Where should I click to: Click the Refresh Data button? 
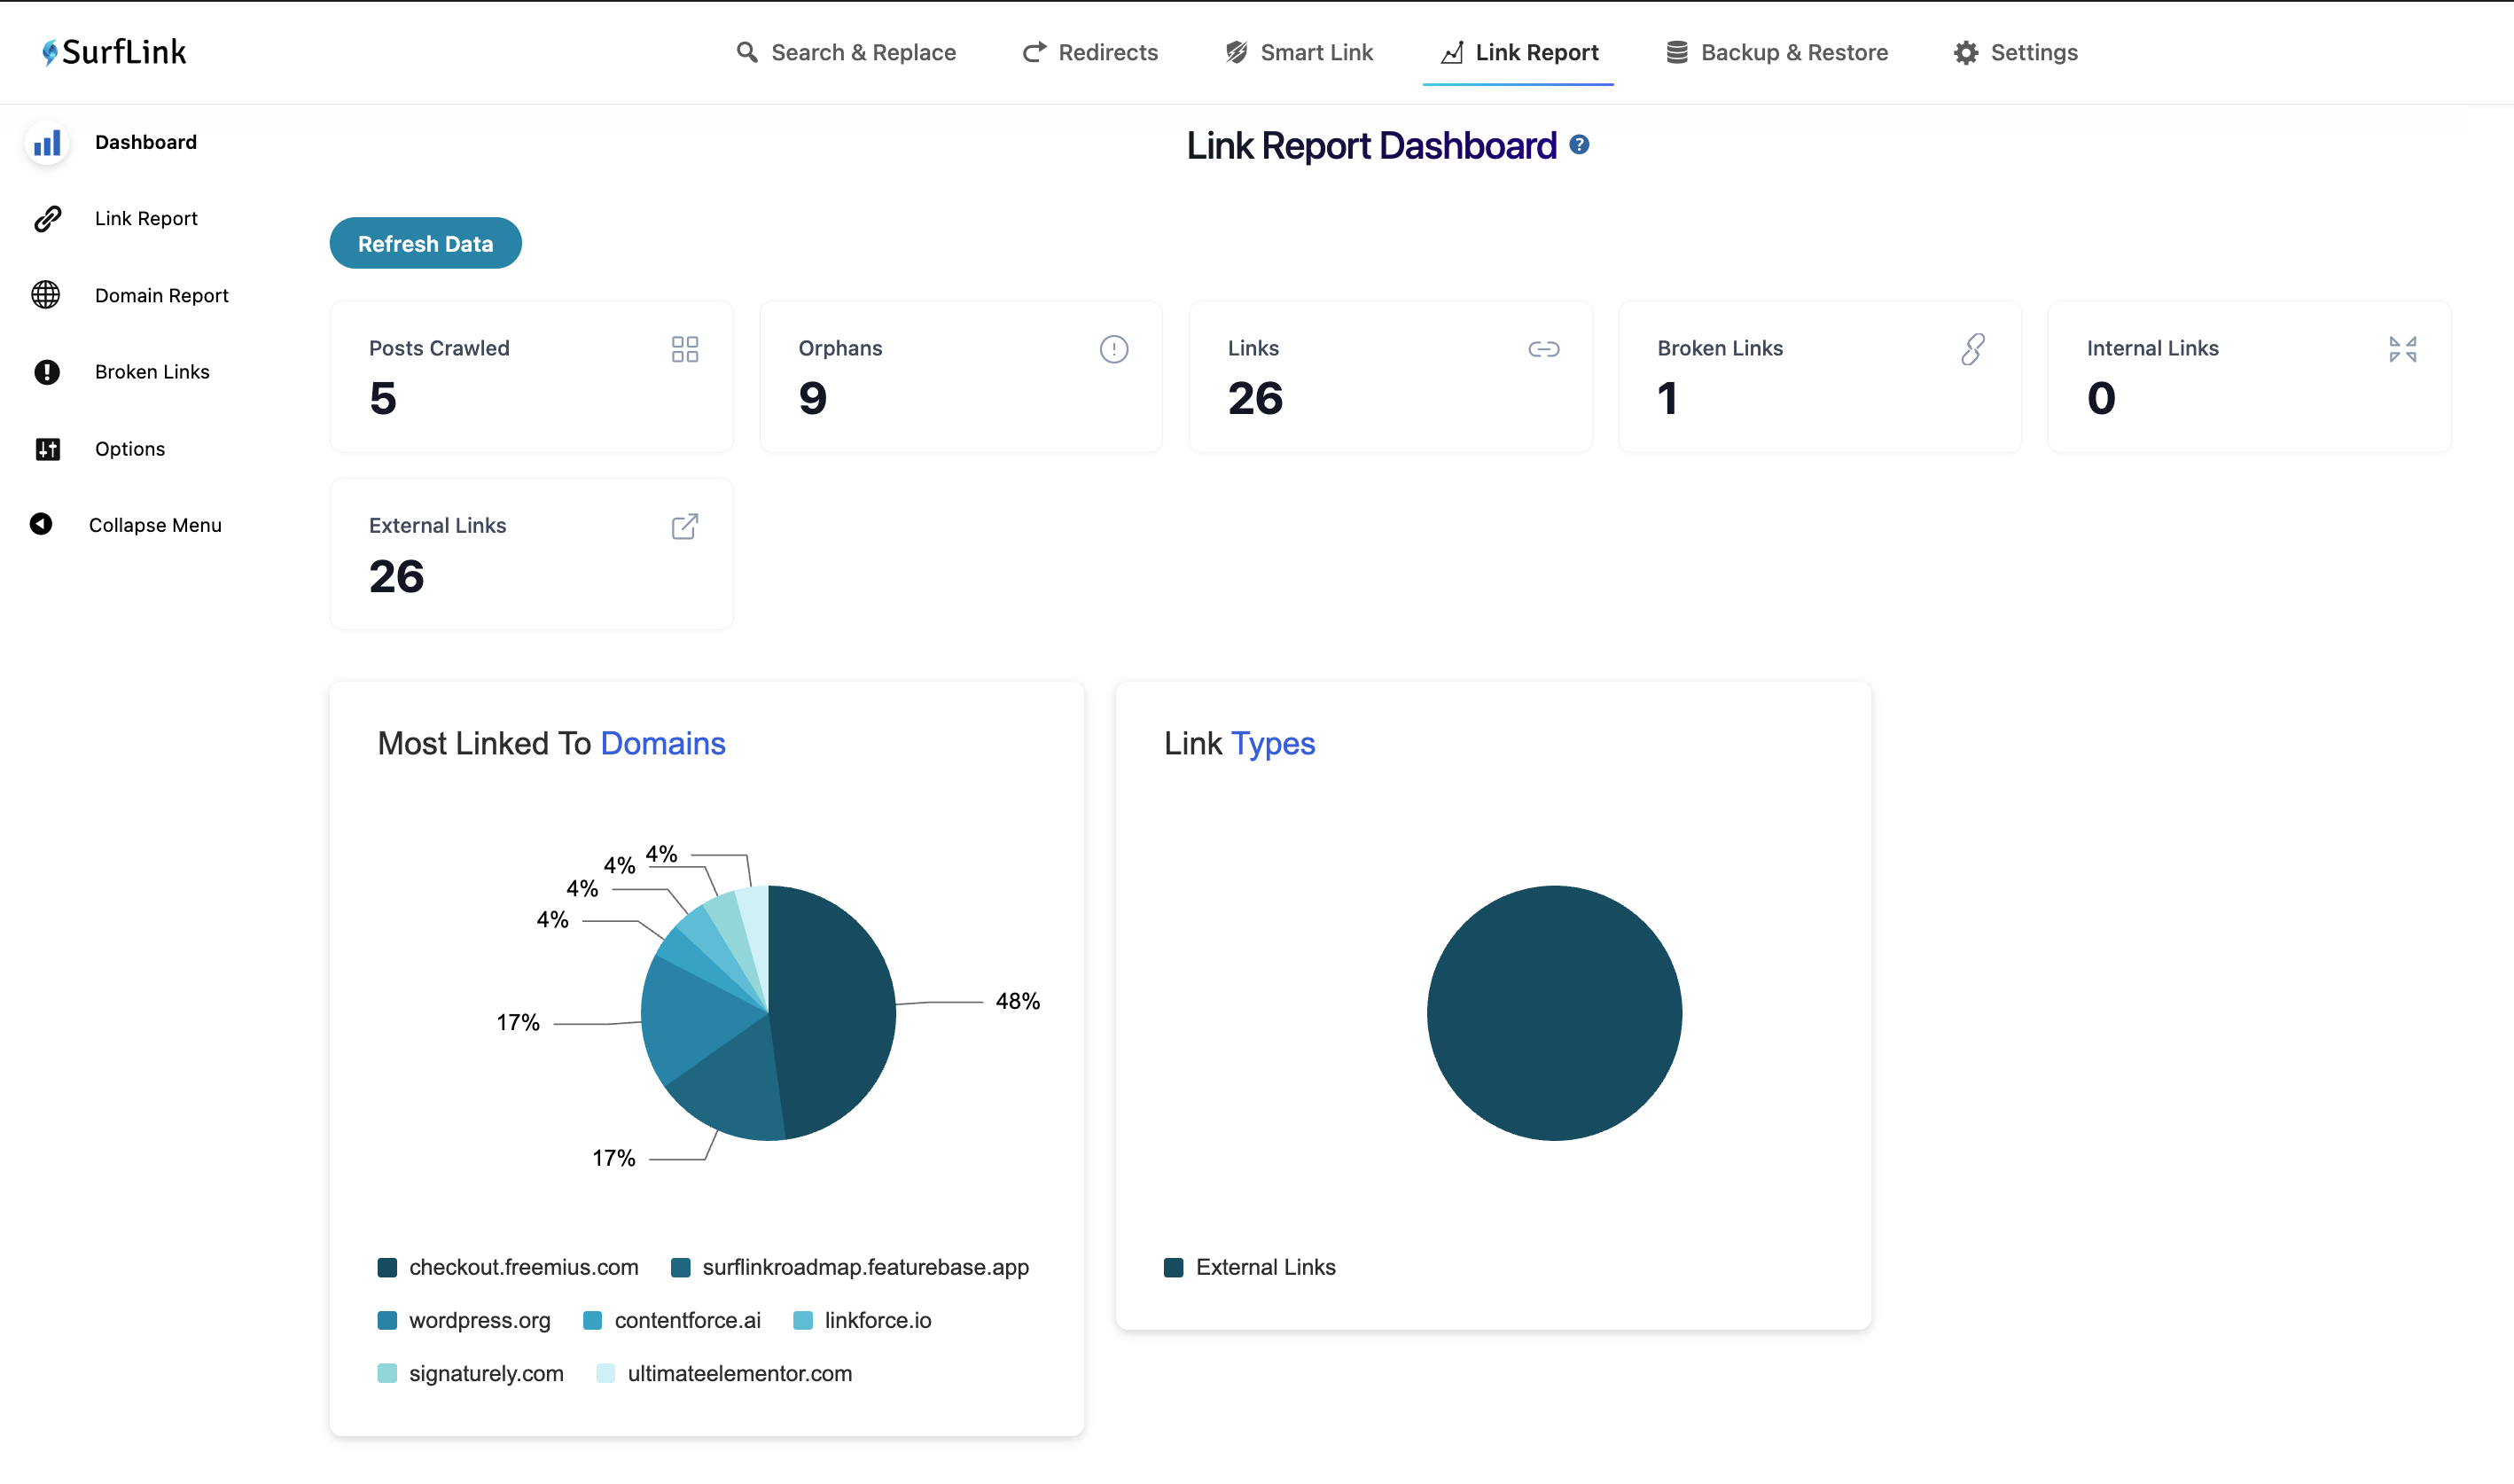(425, 243)
